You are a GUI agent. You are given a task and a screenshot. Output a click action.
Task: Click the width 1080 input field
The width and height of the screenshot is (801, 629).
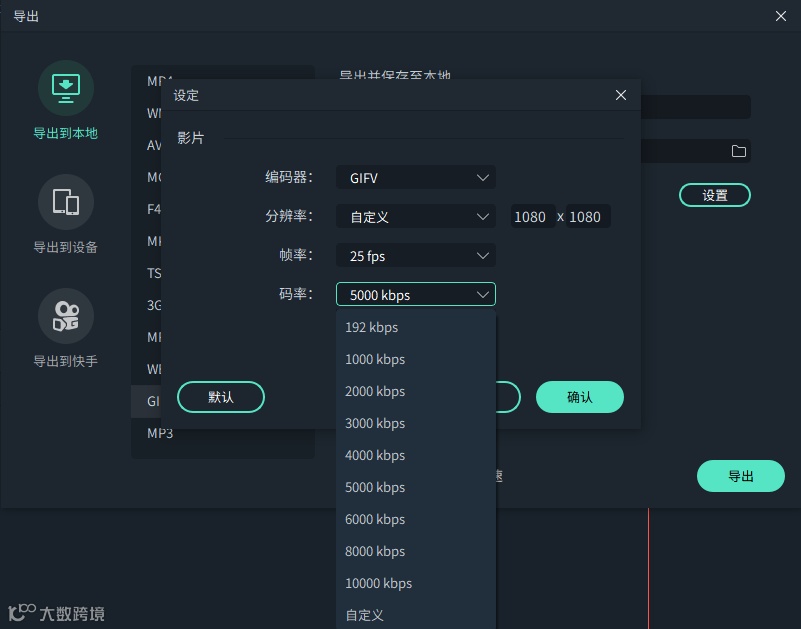[532, 216]
